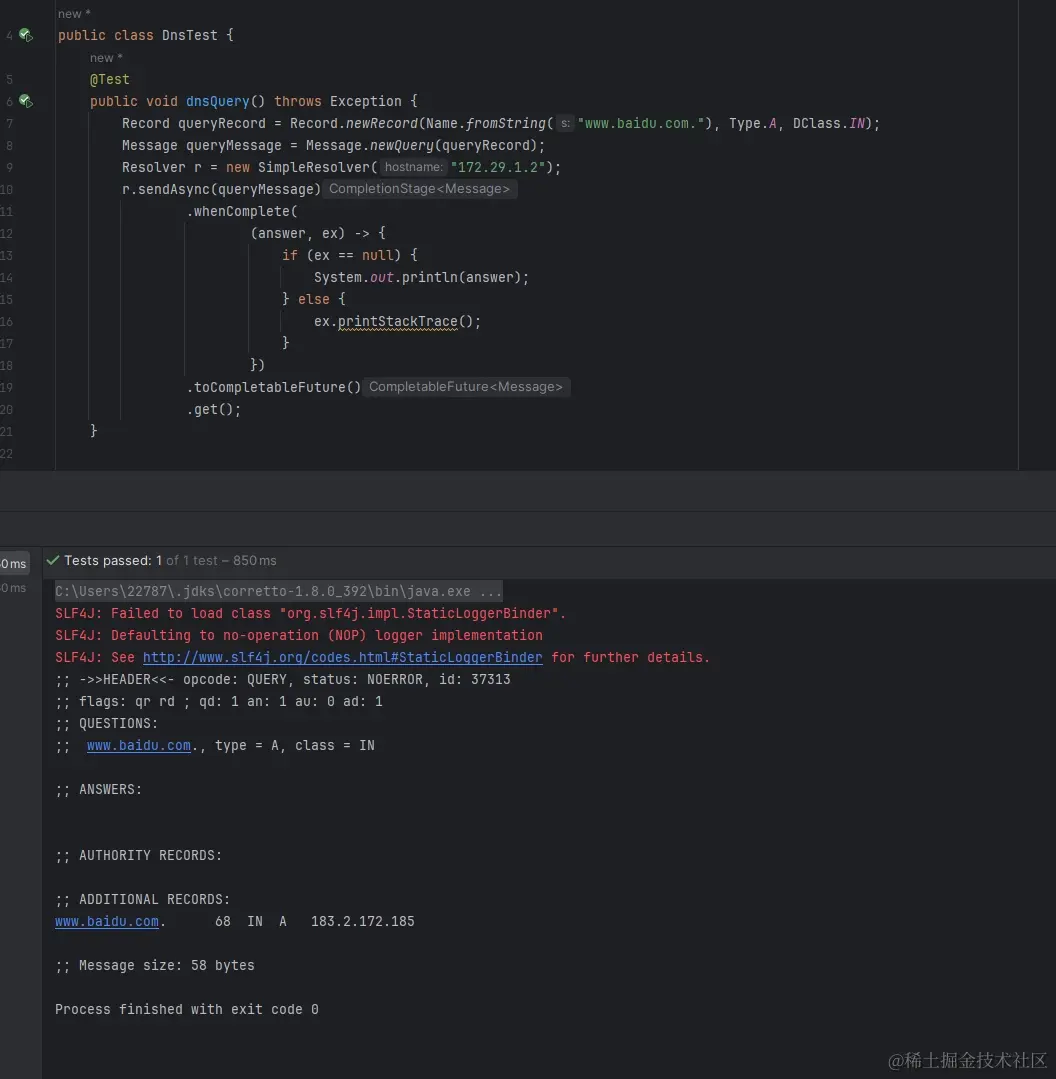Click the else keyword
The image size is (1056, 1079).
[314, 299]
